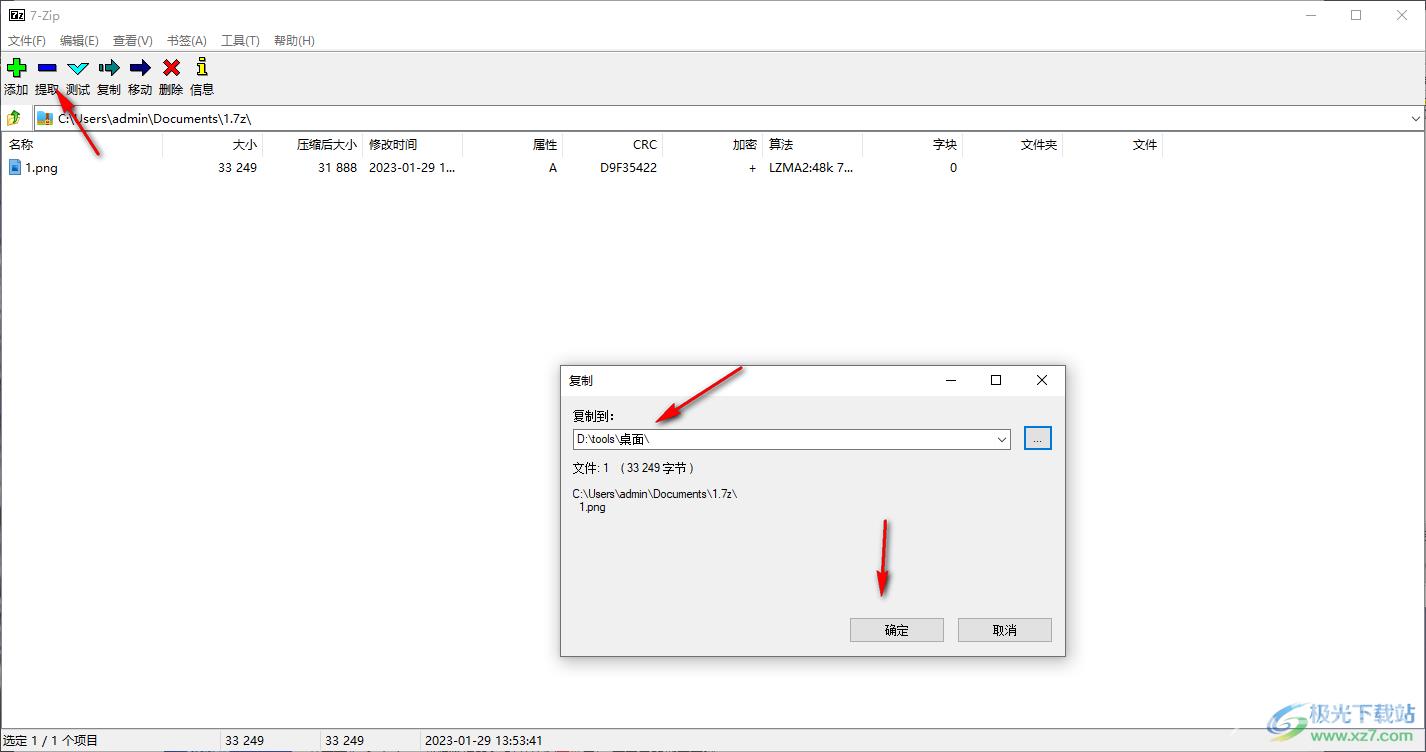Click the 1.png file icon
Image resolution: width=1426 pixels, height=752 pixels.
click(15, 167)
